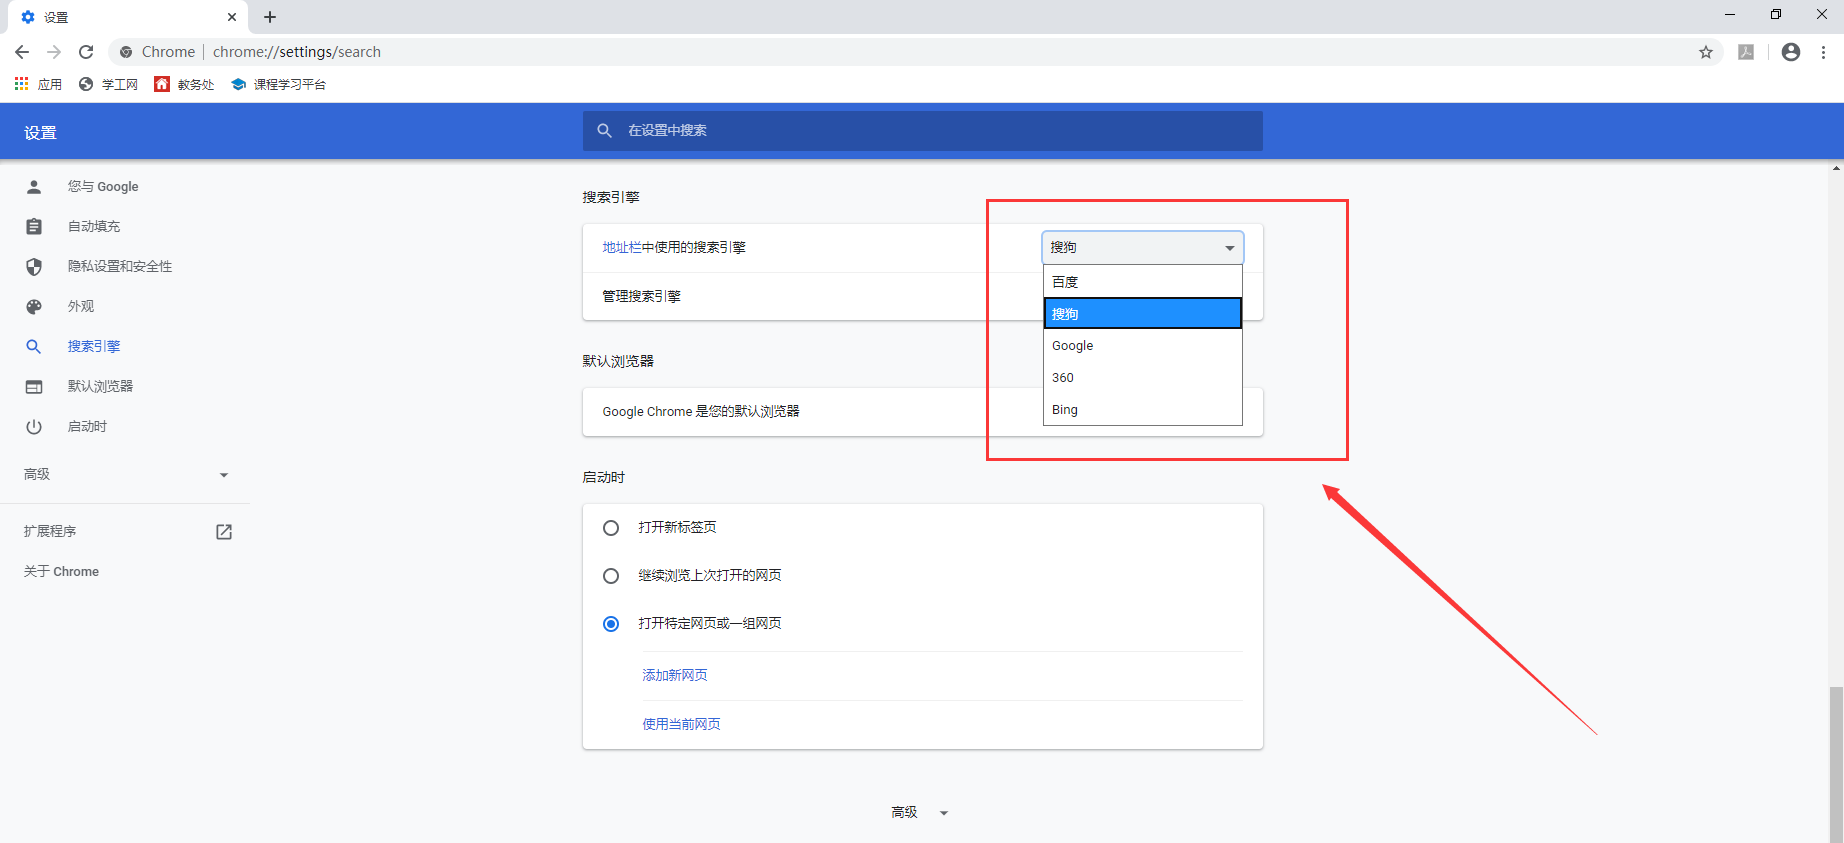This screenshot has height=843, width=1844.
Task: Go to 外观 settings section
Action: (x=81, y=307)
